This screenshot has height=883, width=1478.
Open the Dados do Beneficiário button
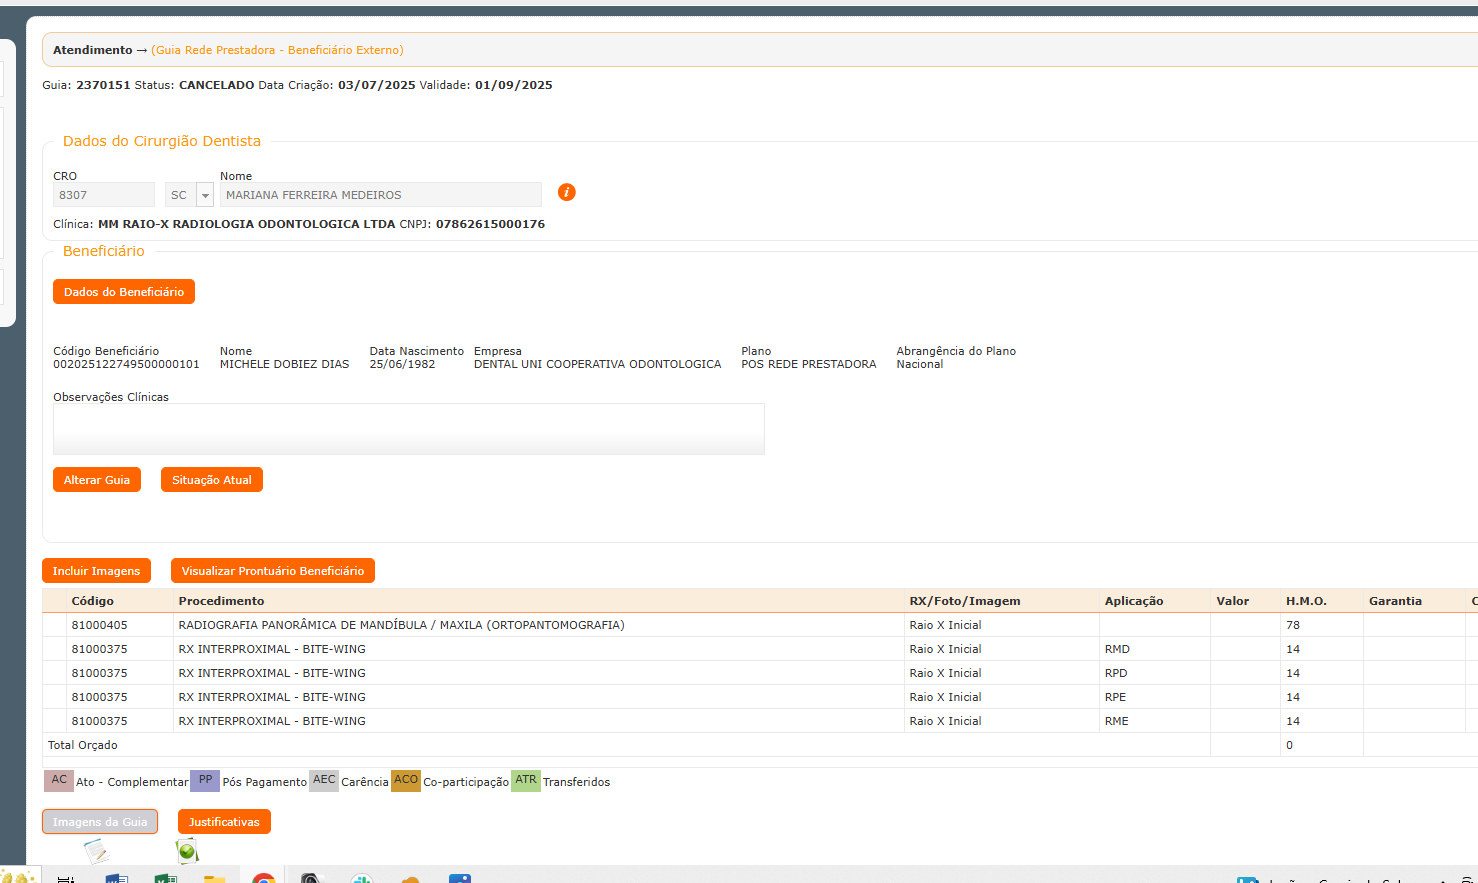(124, 292)
